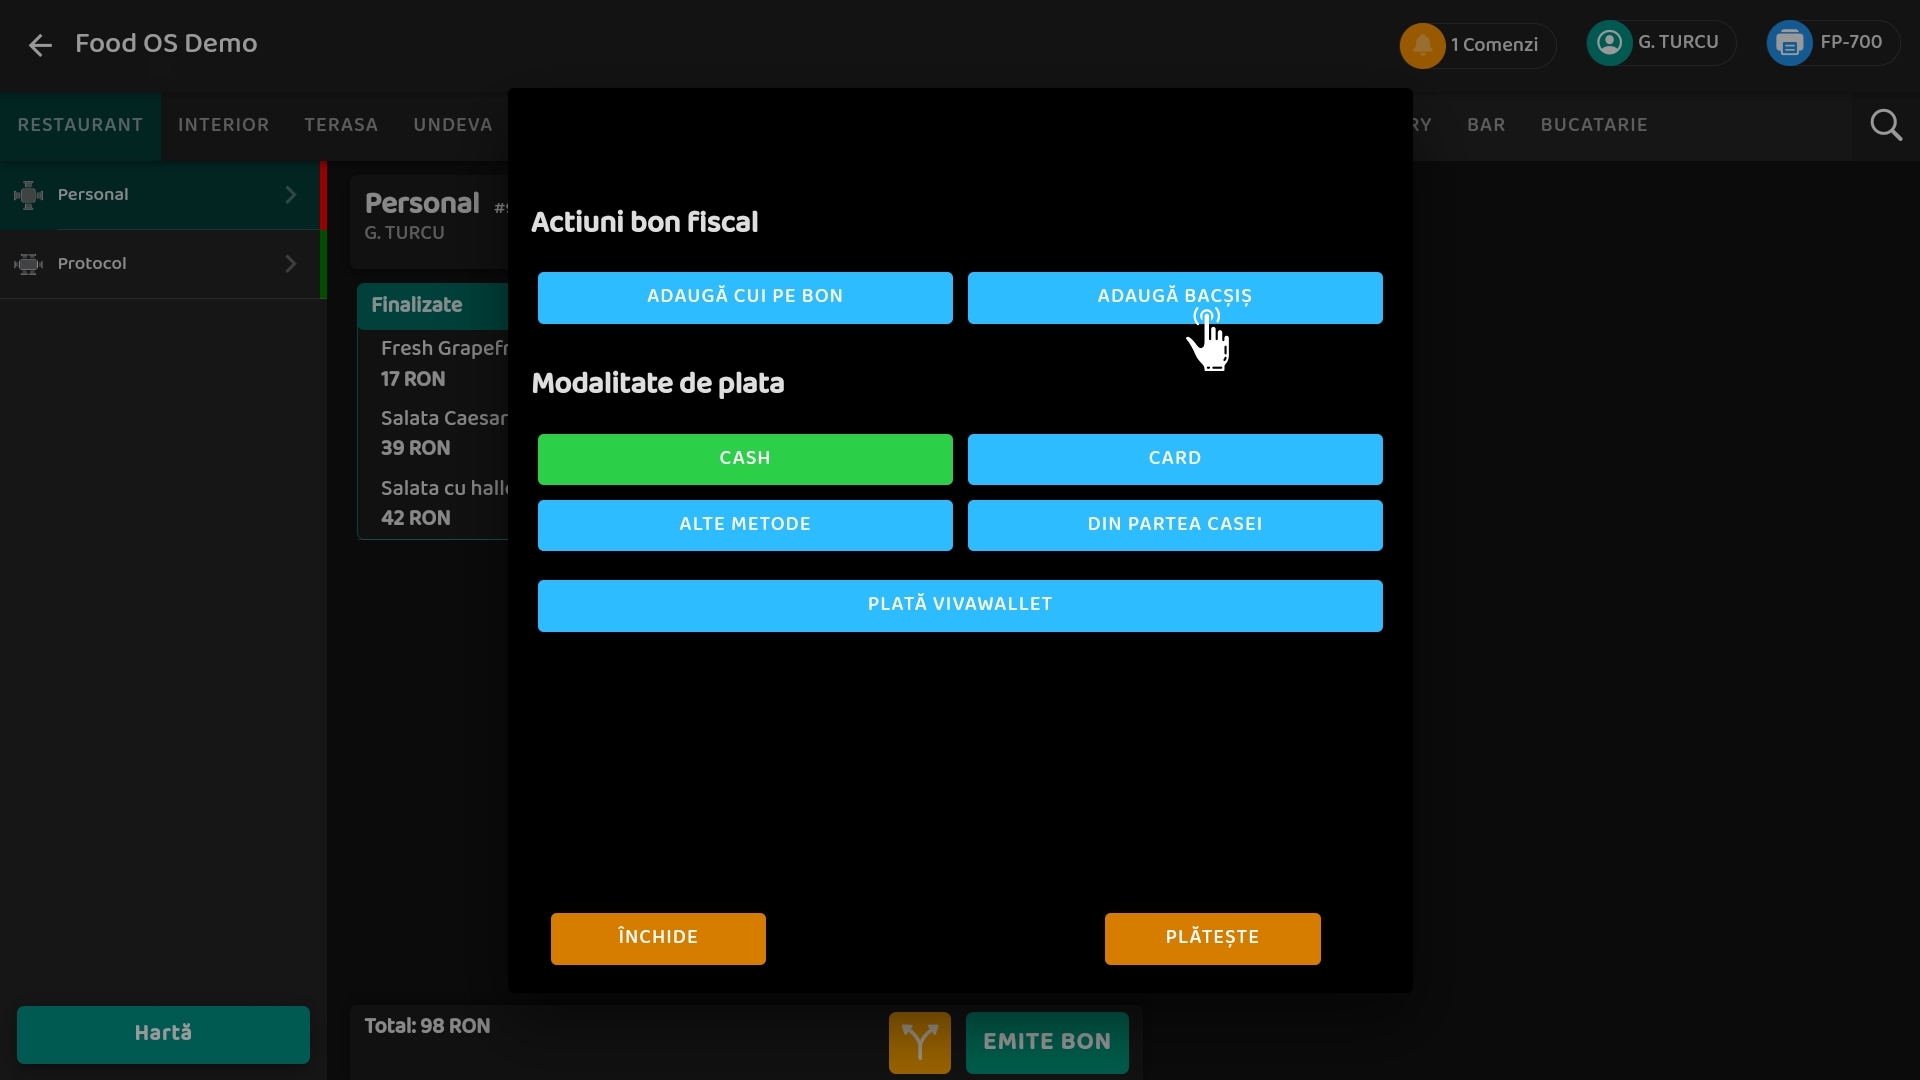Click the Protocol table icon

[29, 264]
